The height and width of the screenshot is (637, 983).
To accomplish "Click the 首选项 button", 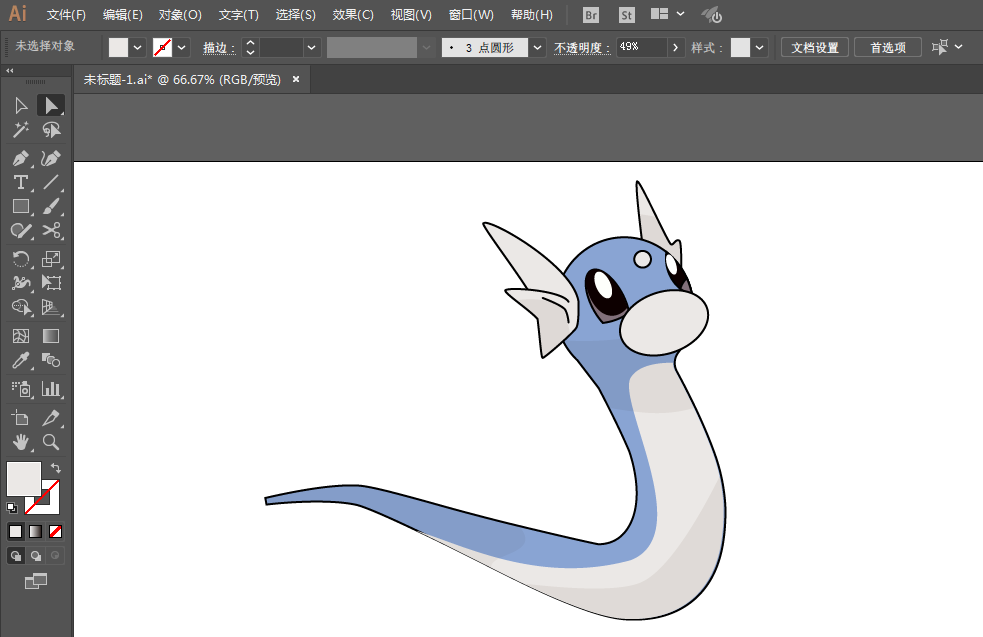I will coord(888,48).
